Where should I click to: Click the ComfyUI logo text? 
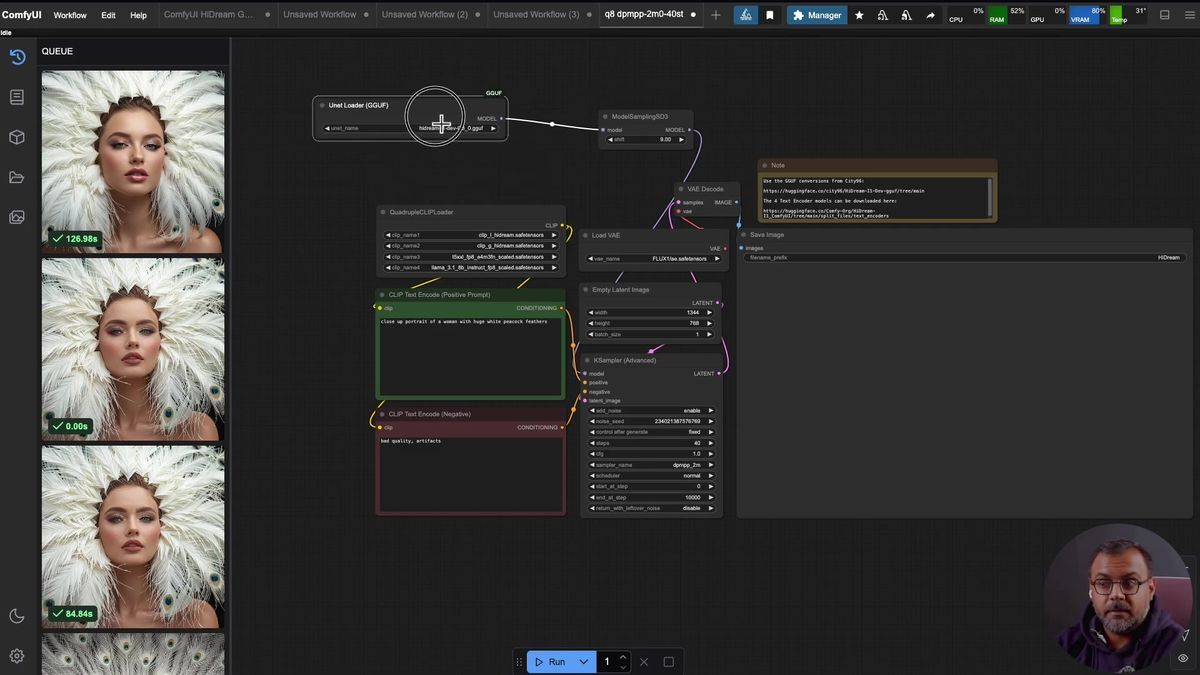point(22,15)
